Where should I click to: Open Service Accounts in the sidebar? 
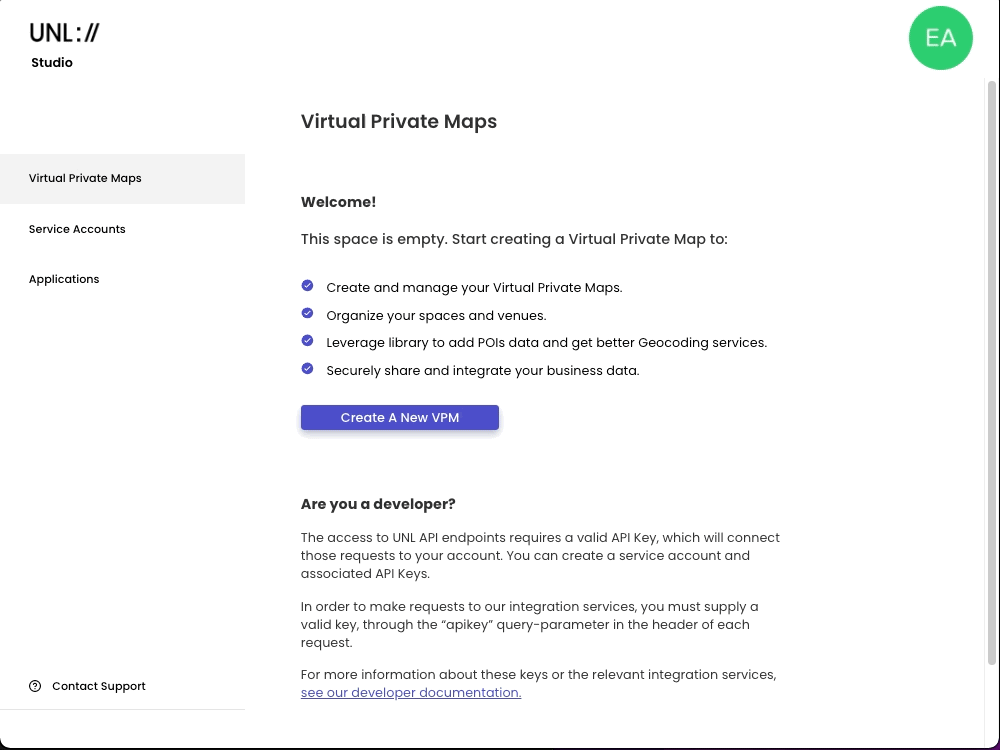pos(77,229)
